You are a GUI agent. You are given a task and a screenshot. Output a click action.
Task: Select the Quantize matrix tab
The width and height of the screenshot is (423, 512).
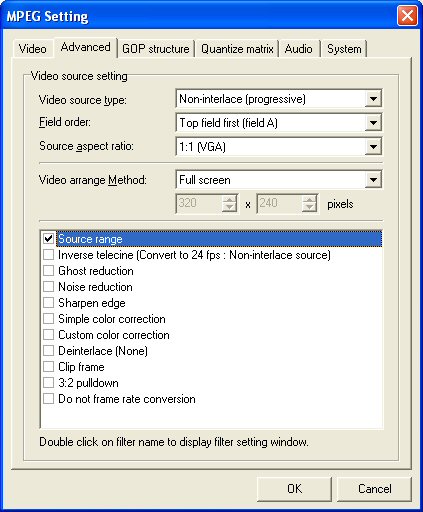point(237,49)
